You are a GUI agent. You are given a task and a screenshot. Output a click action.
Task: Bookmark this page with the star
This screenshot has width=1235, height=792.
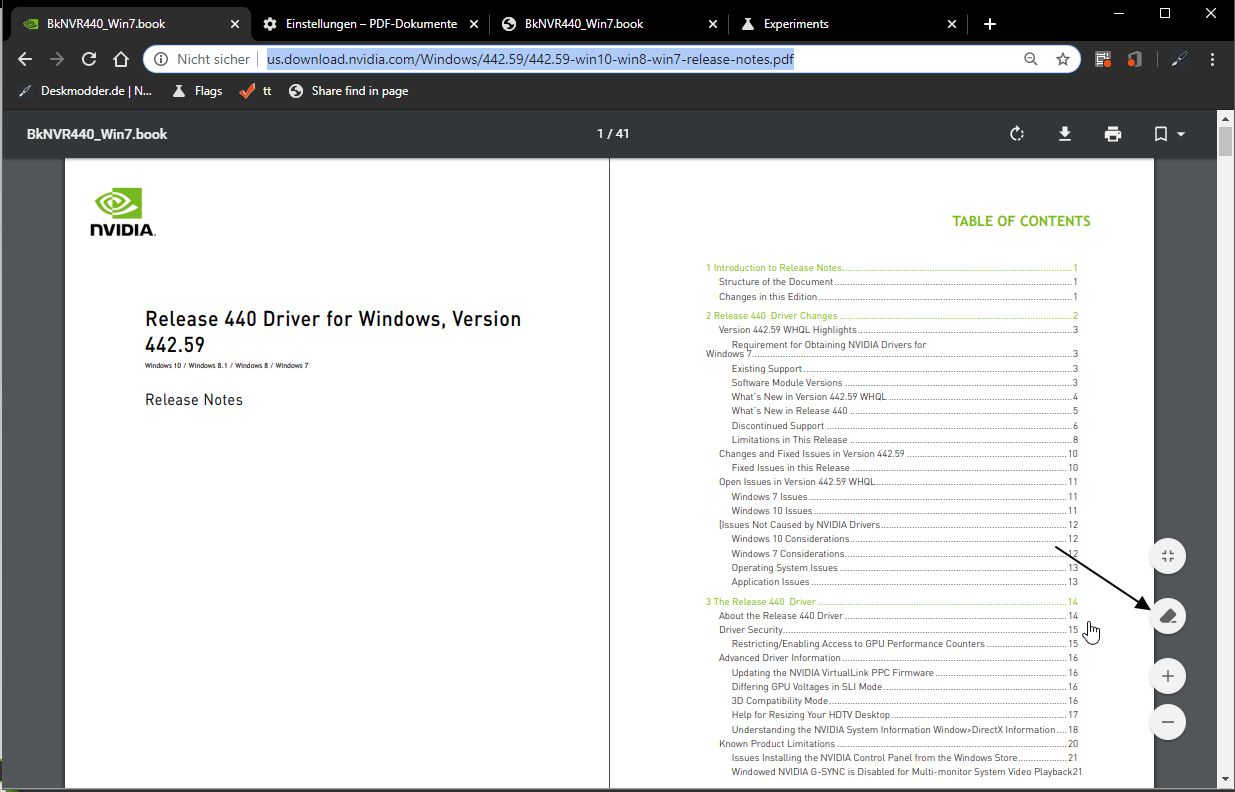click(1063, 59)
